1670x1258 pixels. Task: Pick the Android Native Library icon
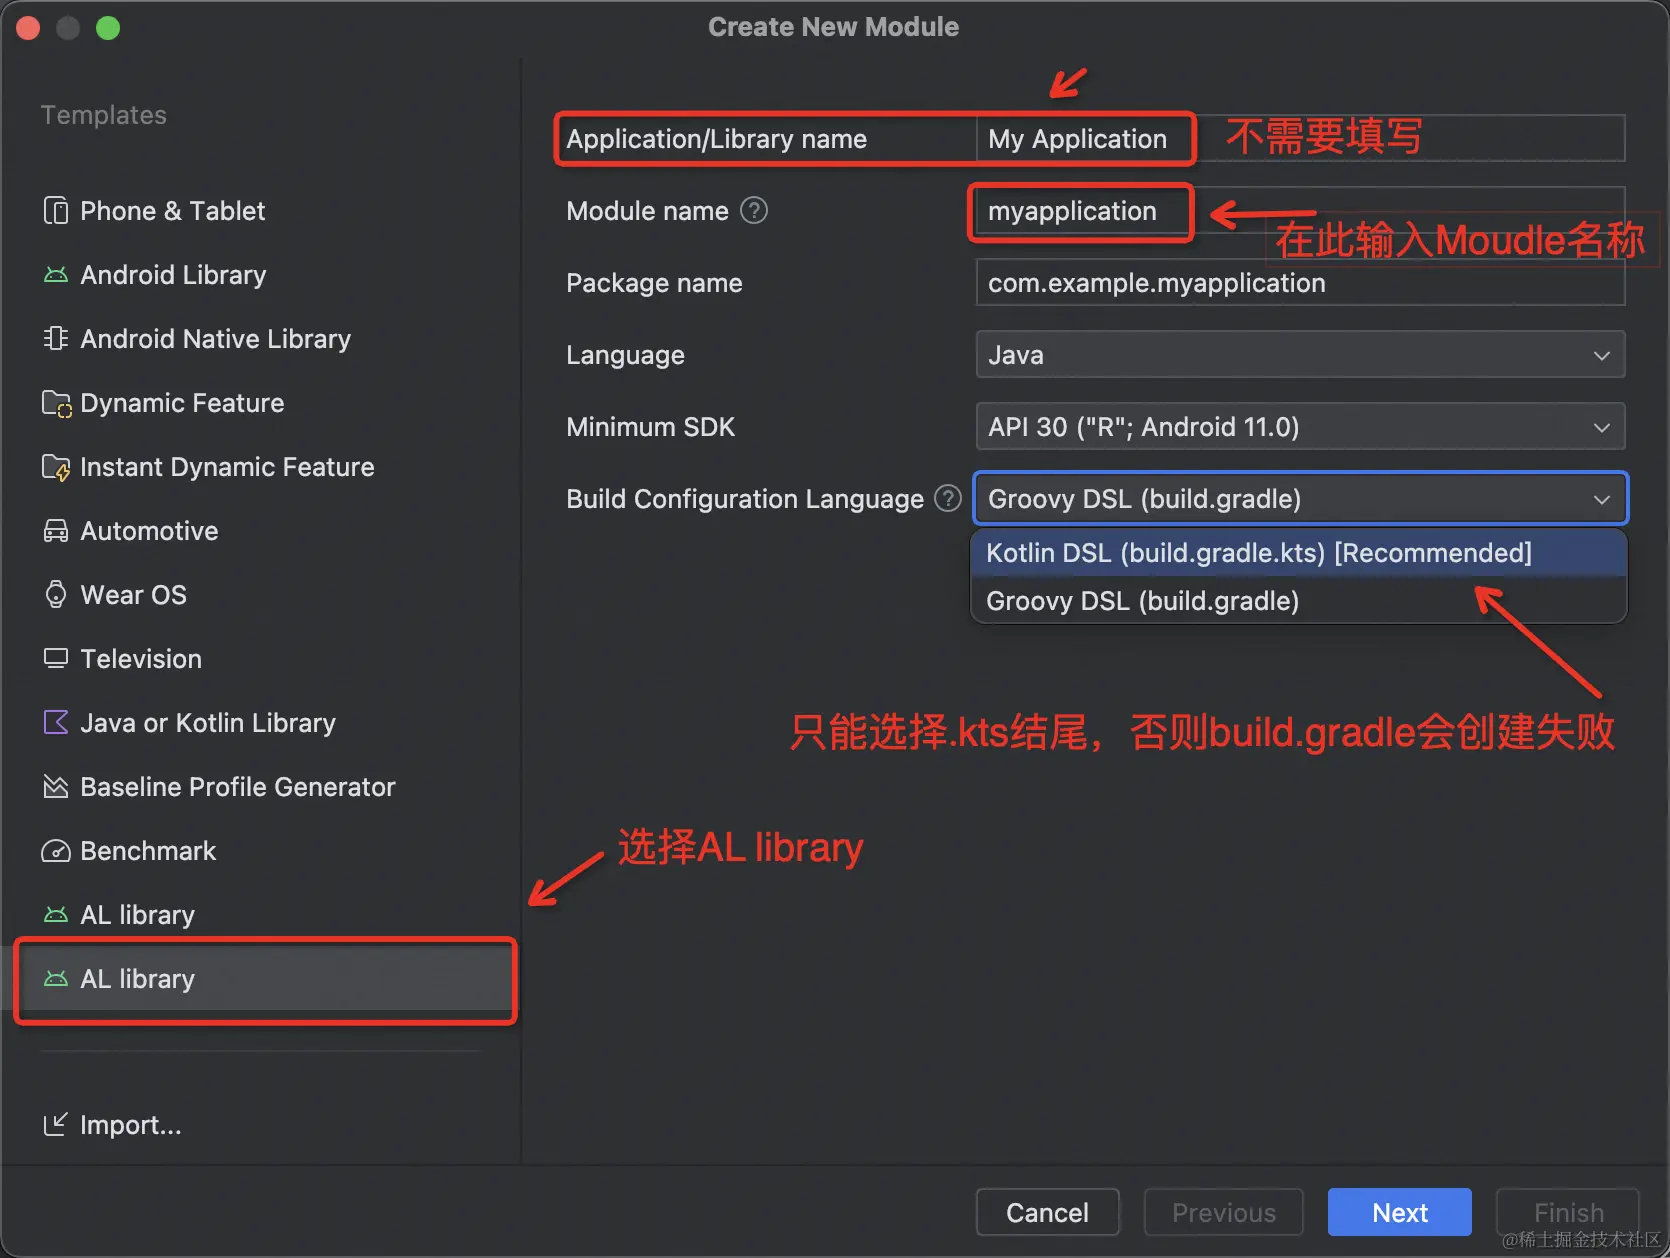[56, 339]
